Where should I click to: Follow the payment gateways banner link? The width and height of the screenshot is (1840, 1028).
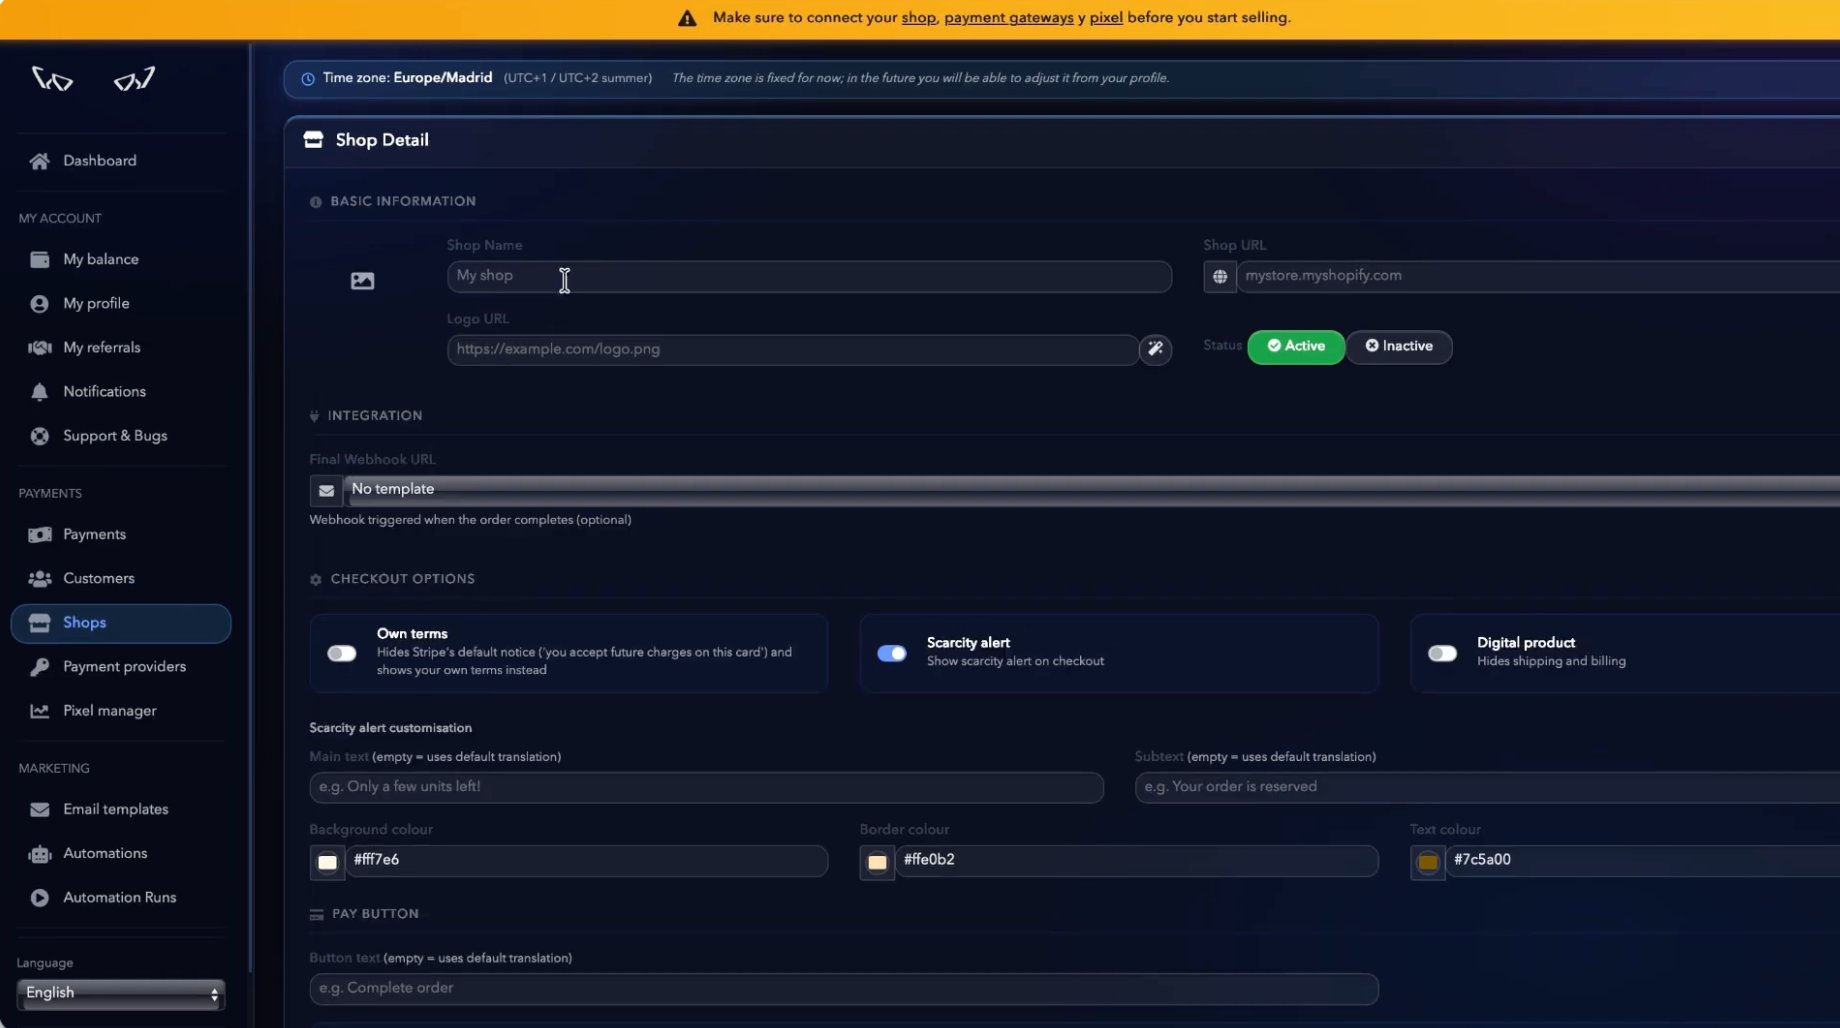tap(1008, 18)
